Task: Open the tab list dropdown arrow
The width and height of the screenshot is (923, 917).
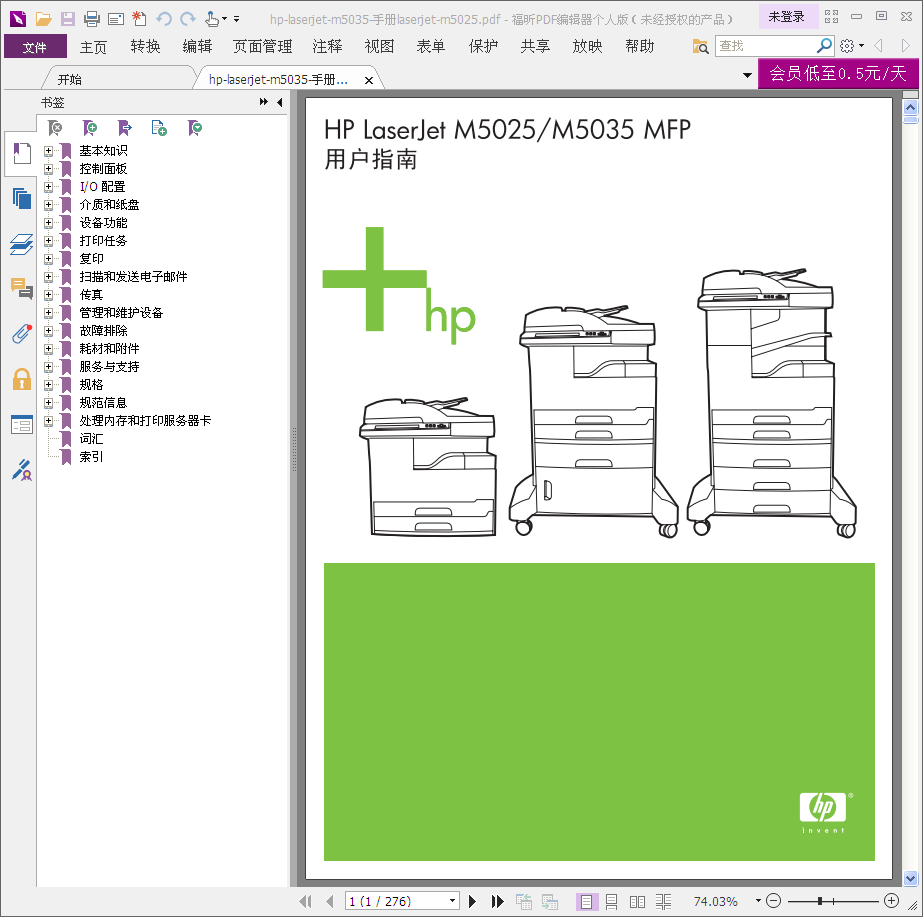Action: coord(748,75)
